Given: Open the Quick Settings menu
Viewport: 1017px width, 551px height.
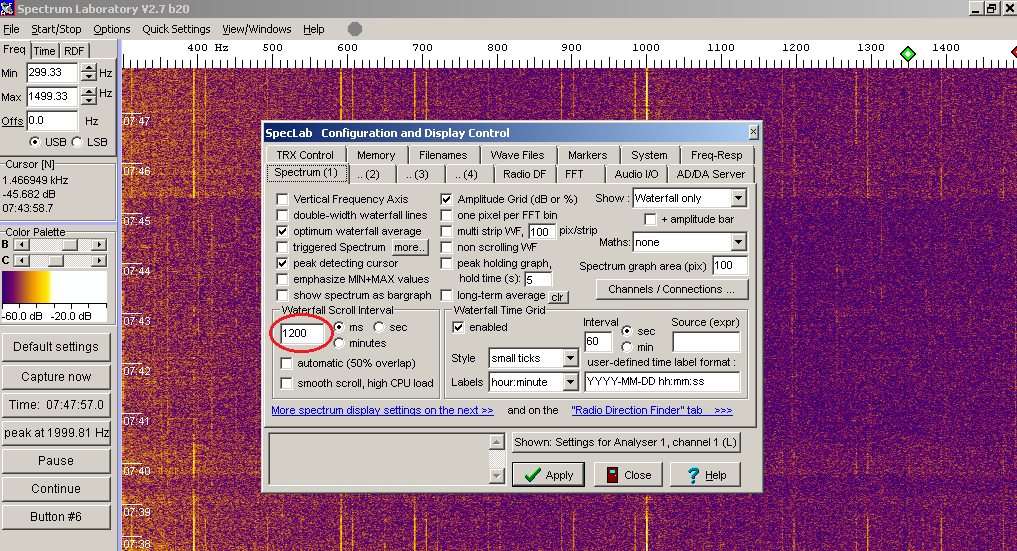Looking at the screenshot, I should [x=176, y=29].
